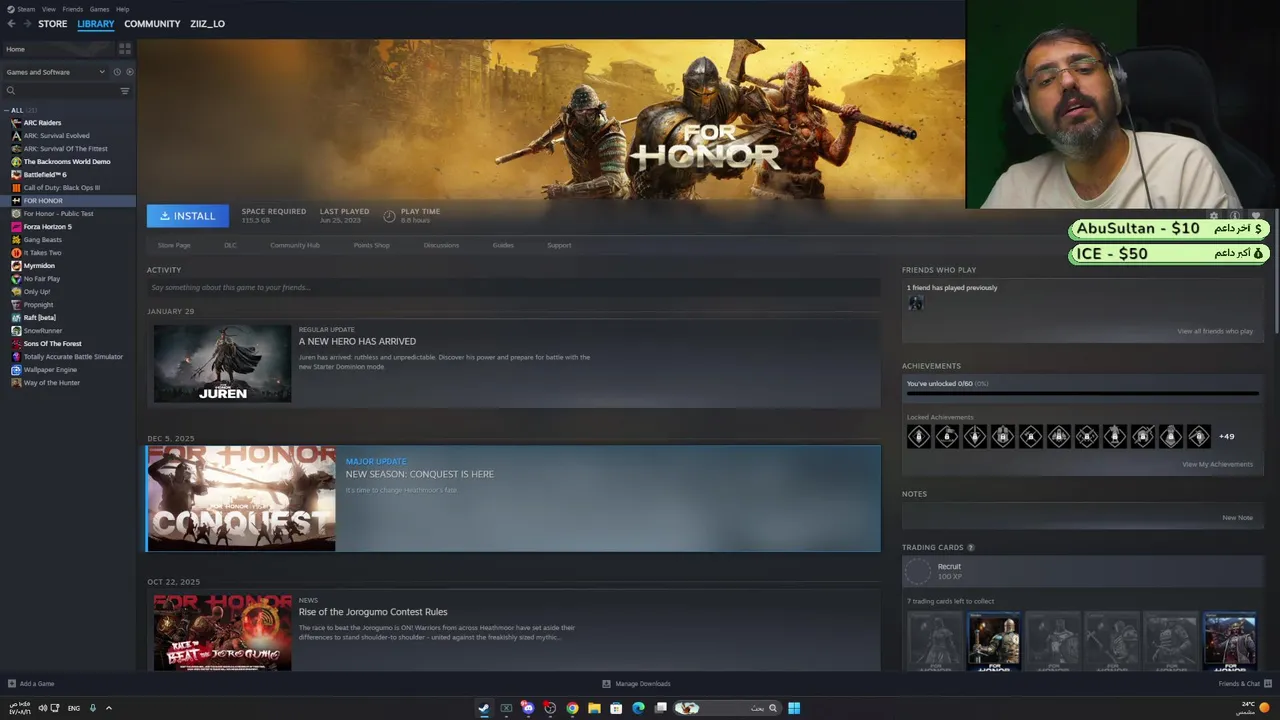Open the Games and Software dropdown
The image size is (1280, 720).
(x=55, y=72)
